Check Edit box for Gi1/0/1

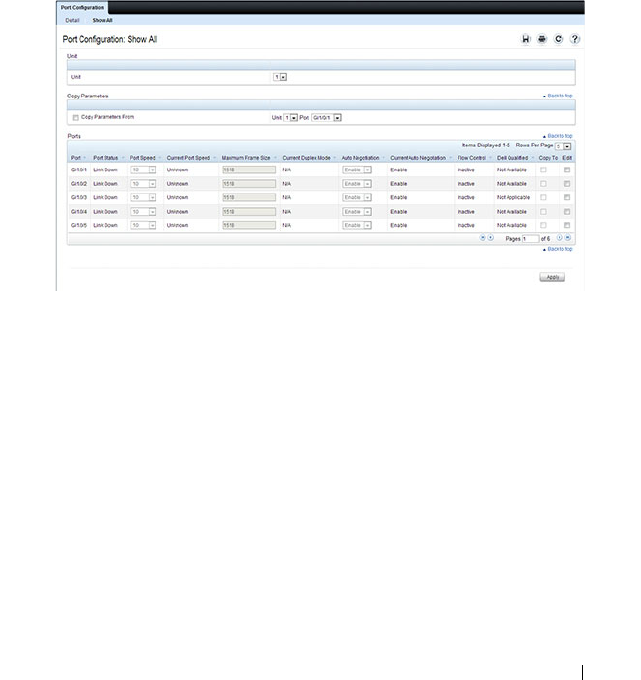[x=567, y=170]
